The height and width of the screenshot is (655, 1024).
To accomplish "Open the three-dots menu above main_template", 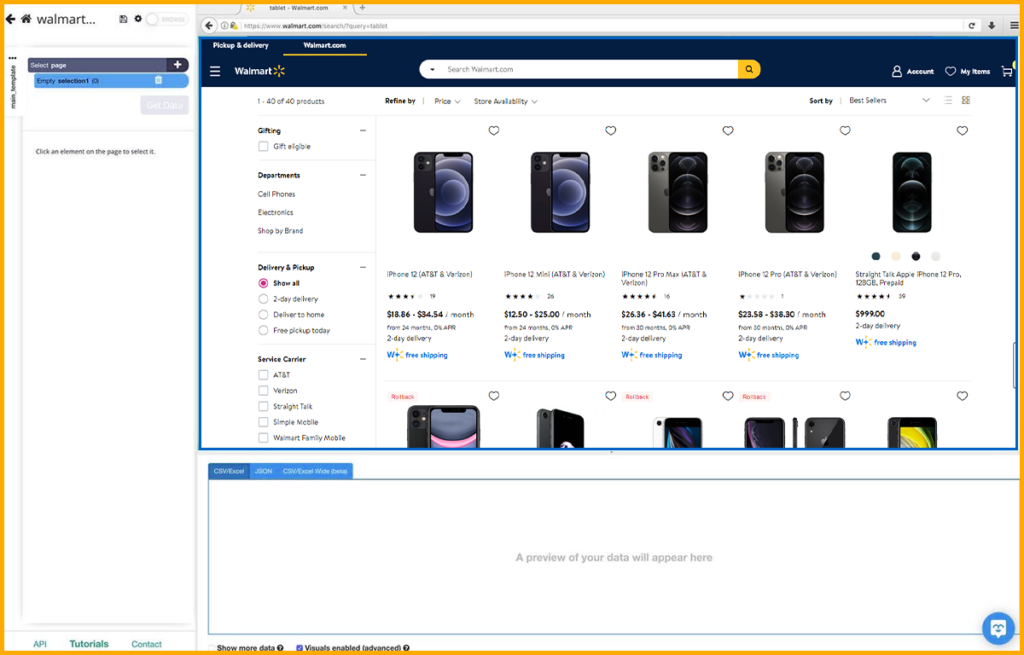I will 12,58.
